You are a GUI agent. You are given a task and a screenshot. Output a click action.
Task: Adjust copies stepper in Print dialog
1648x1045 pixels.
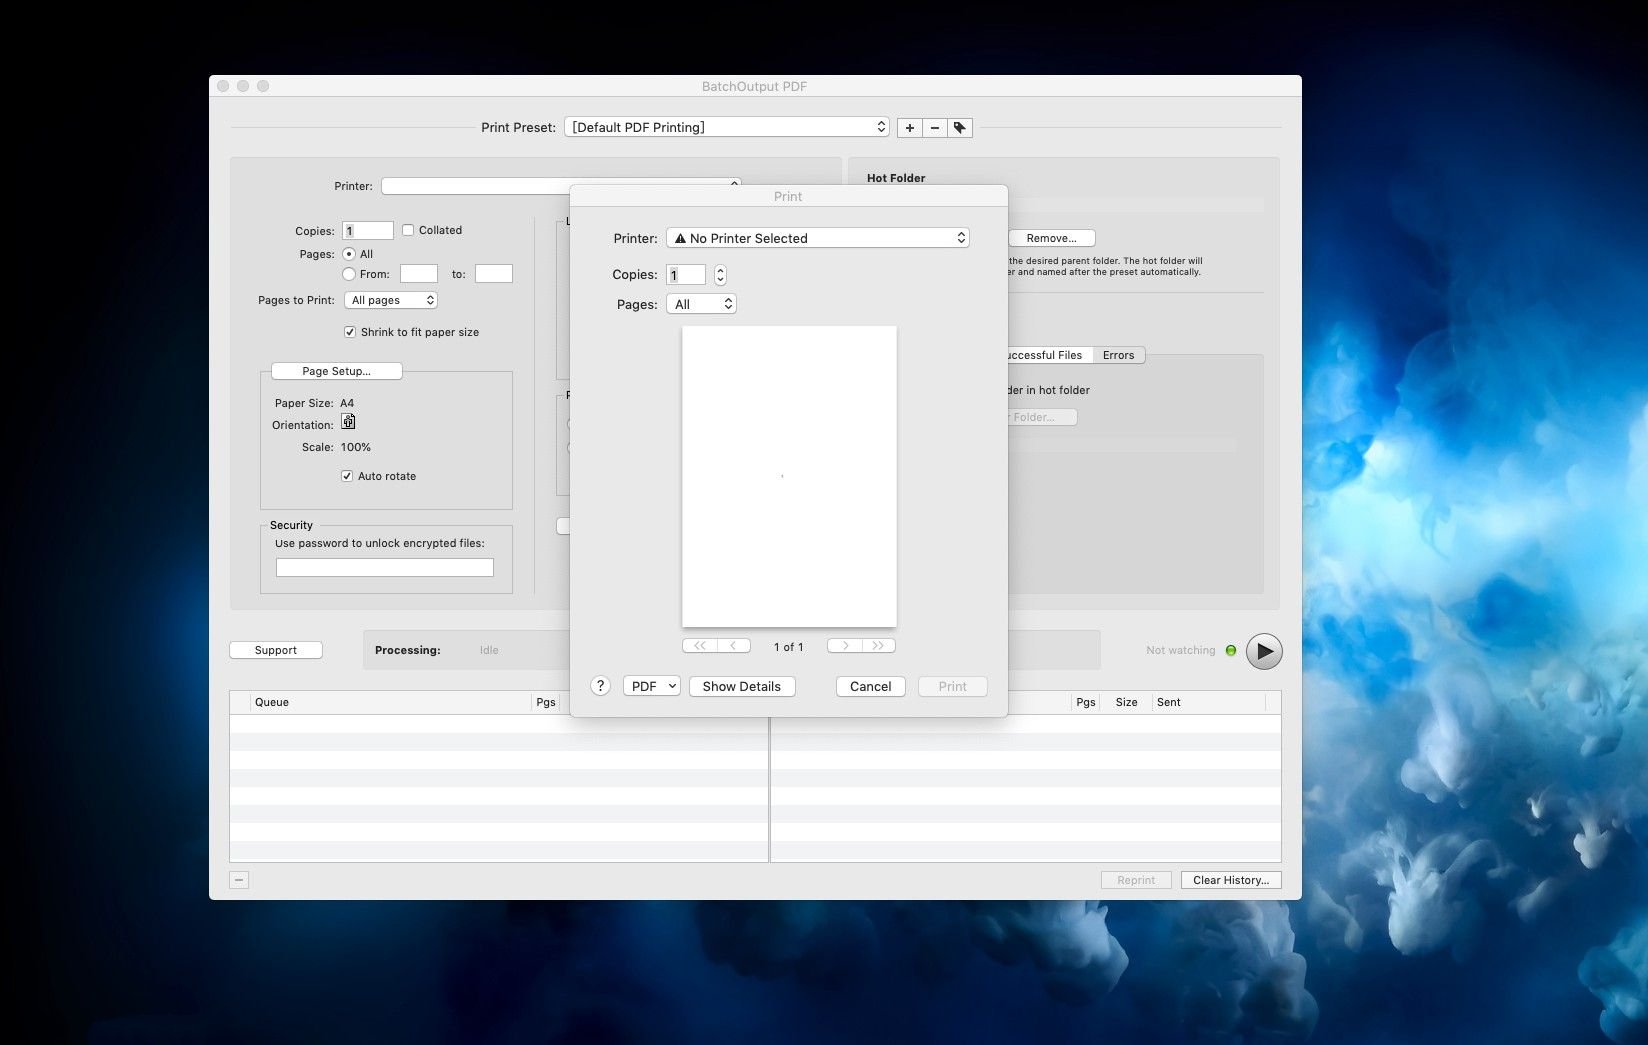[x=720, y=275]
